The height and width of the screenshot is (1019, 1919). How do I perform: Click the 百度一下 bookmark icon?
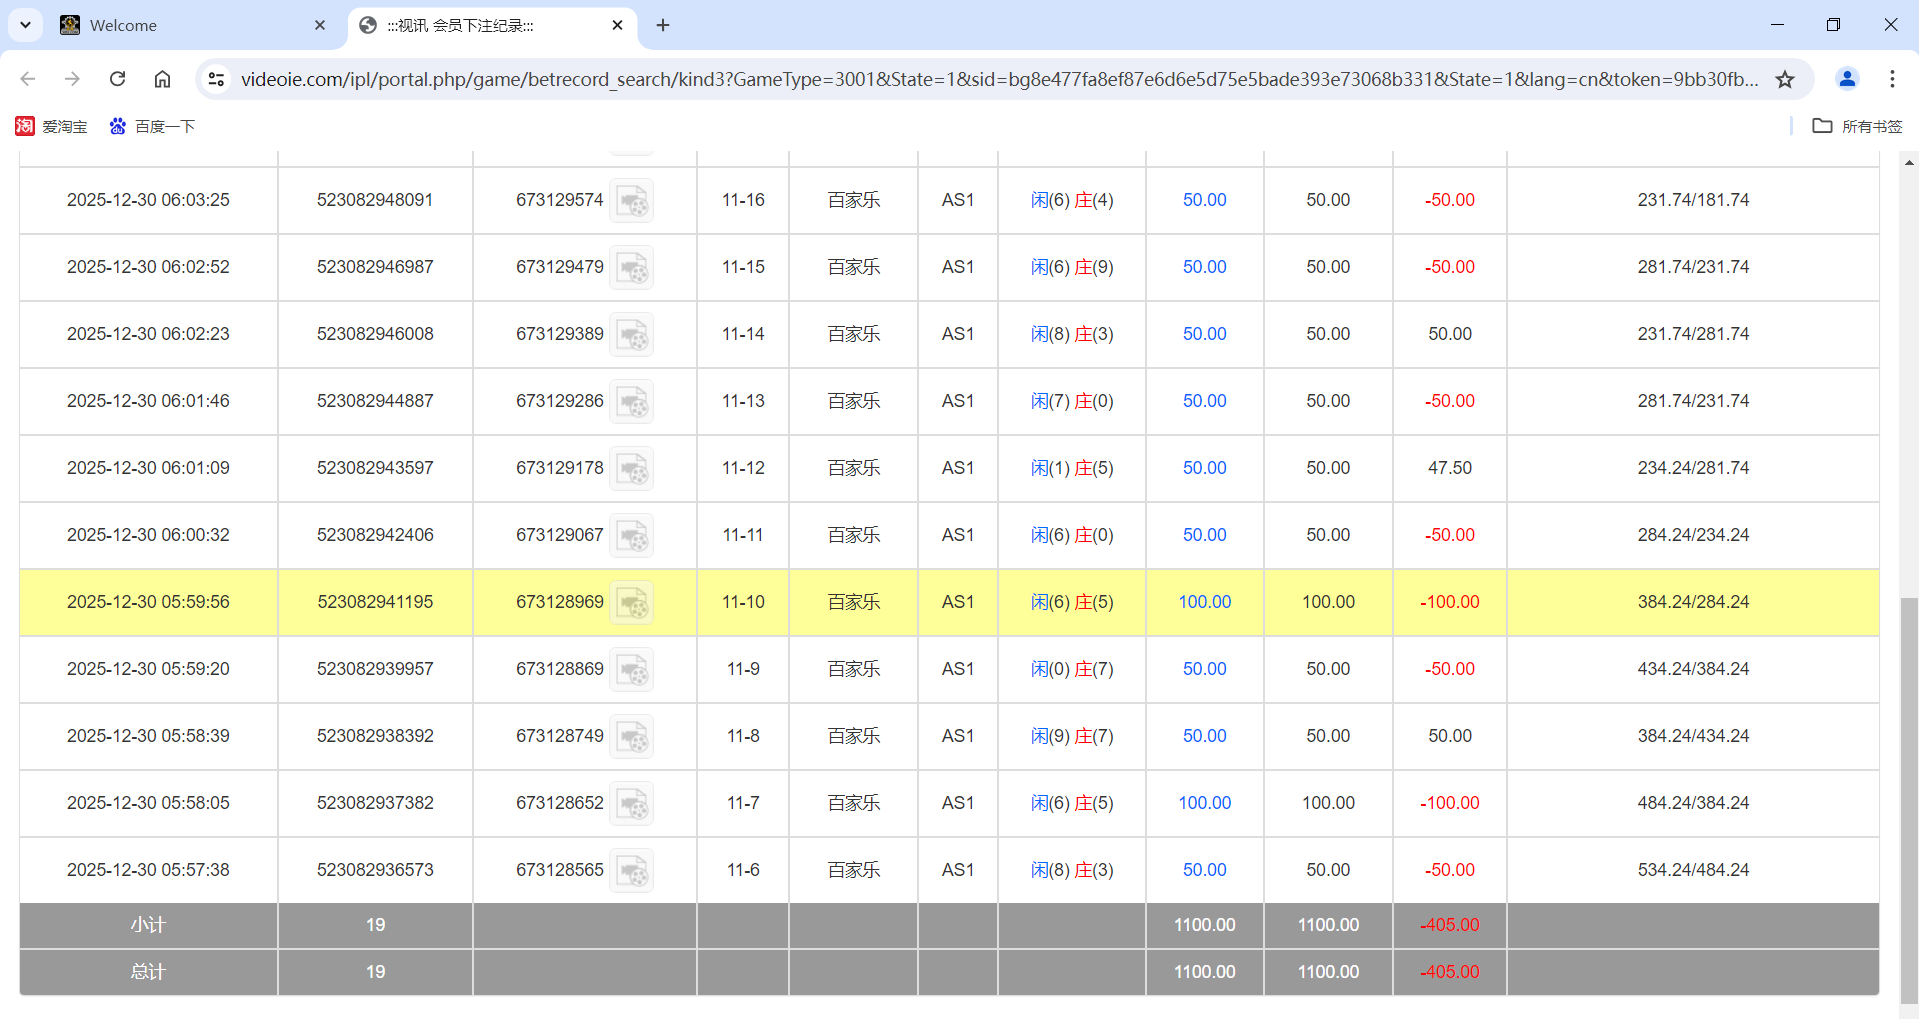117,126
